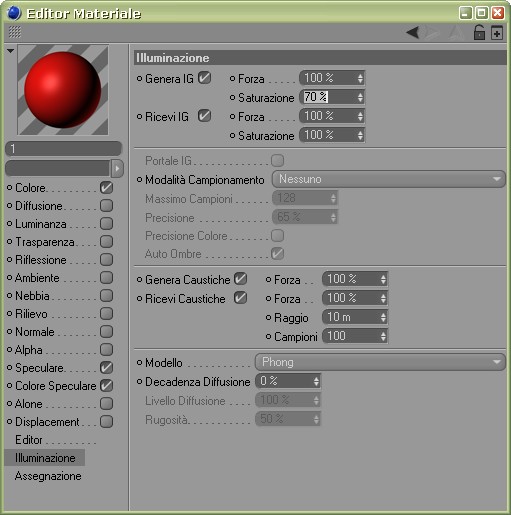Image resolution: width=511 pixels, height=515 pixels.
Task: Enable the Trasparenza channel checkbox
Action: click(106, 242)
